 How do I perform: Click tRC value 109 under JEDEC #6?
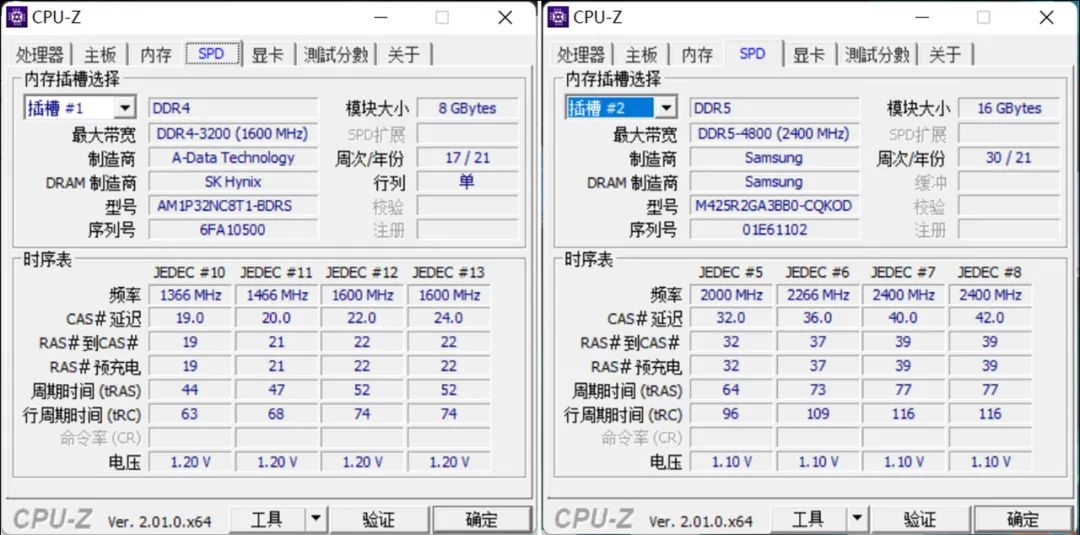818,414
